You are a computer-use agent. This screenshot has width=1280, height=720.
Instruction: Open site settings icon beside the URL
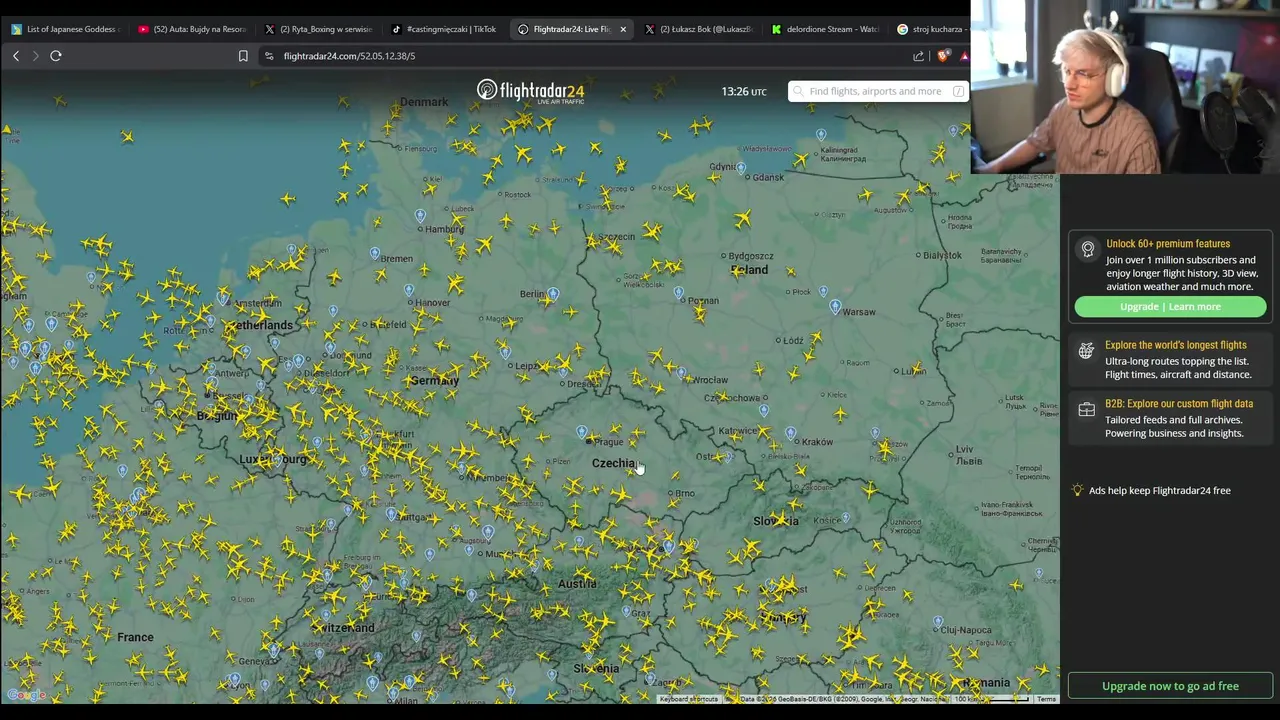(269, 56)
